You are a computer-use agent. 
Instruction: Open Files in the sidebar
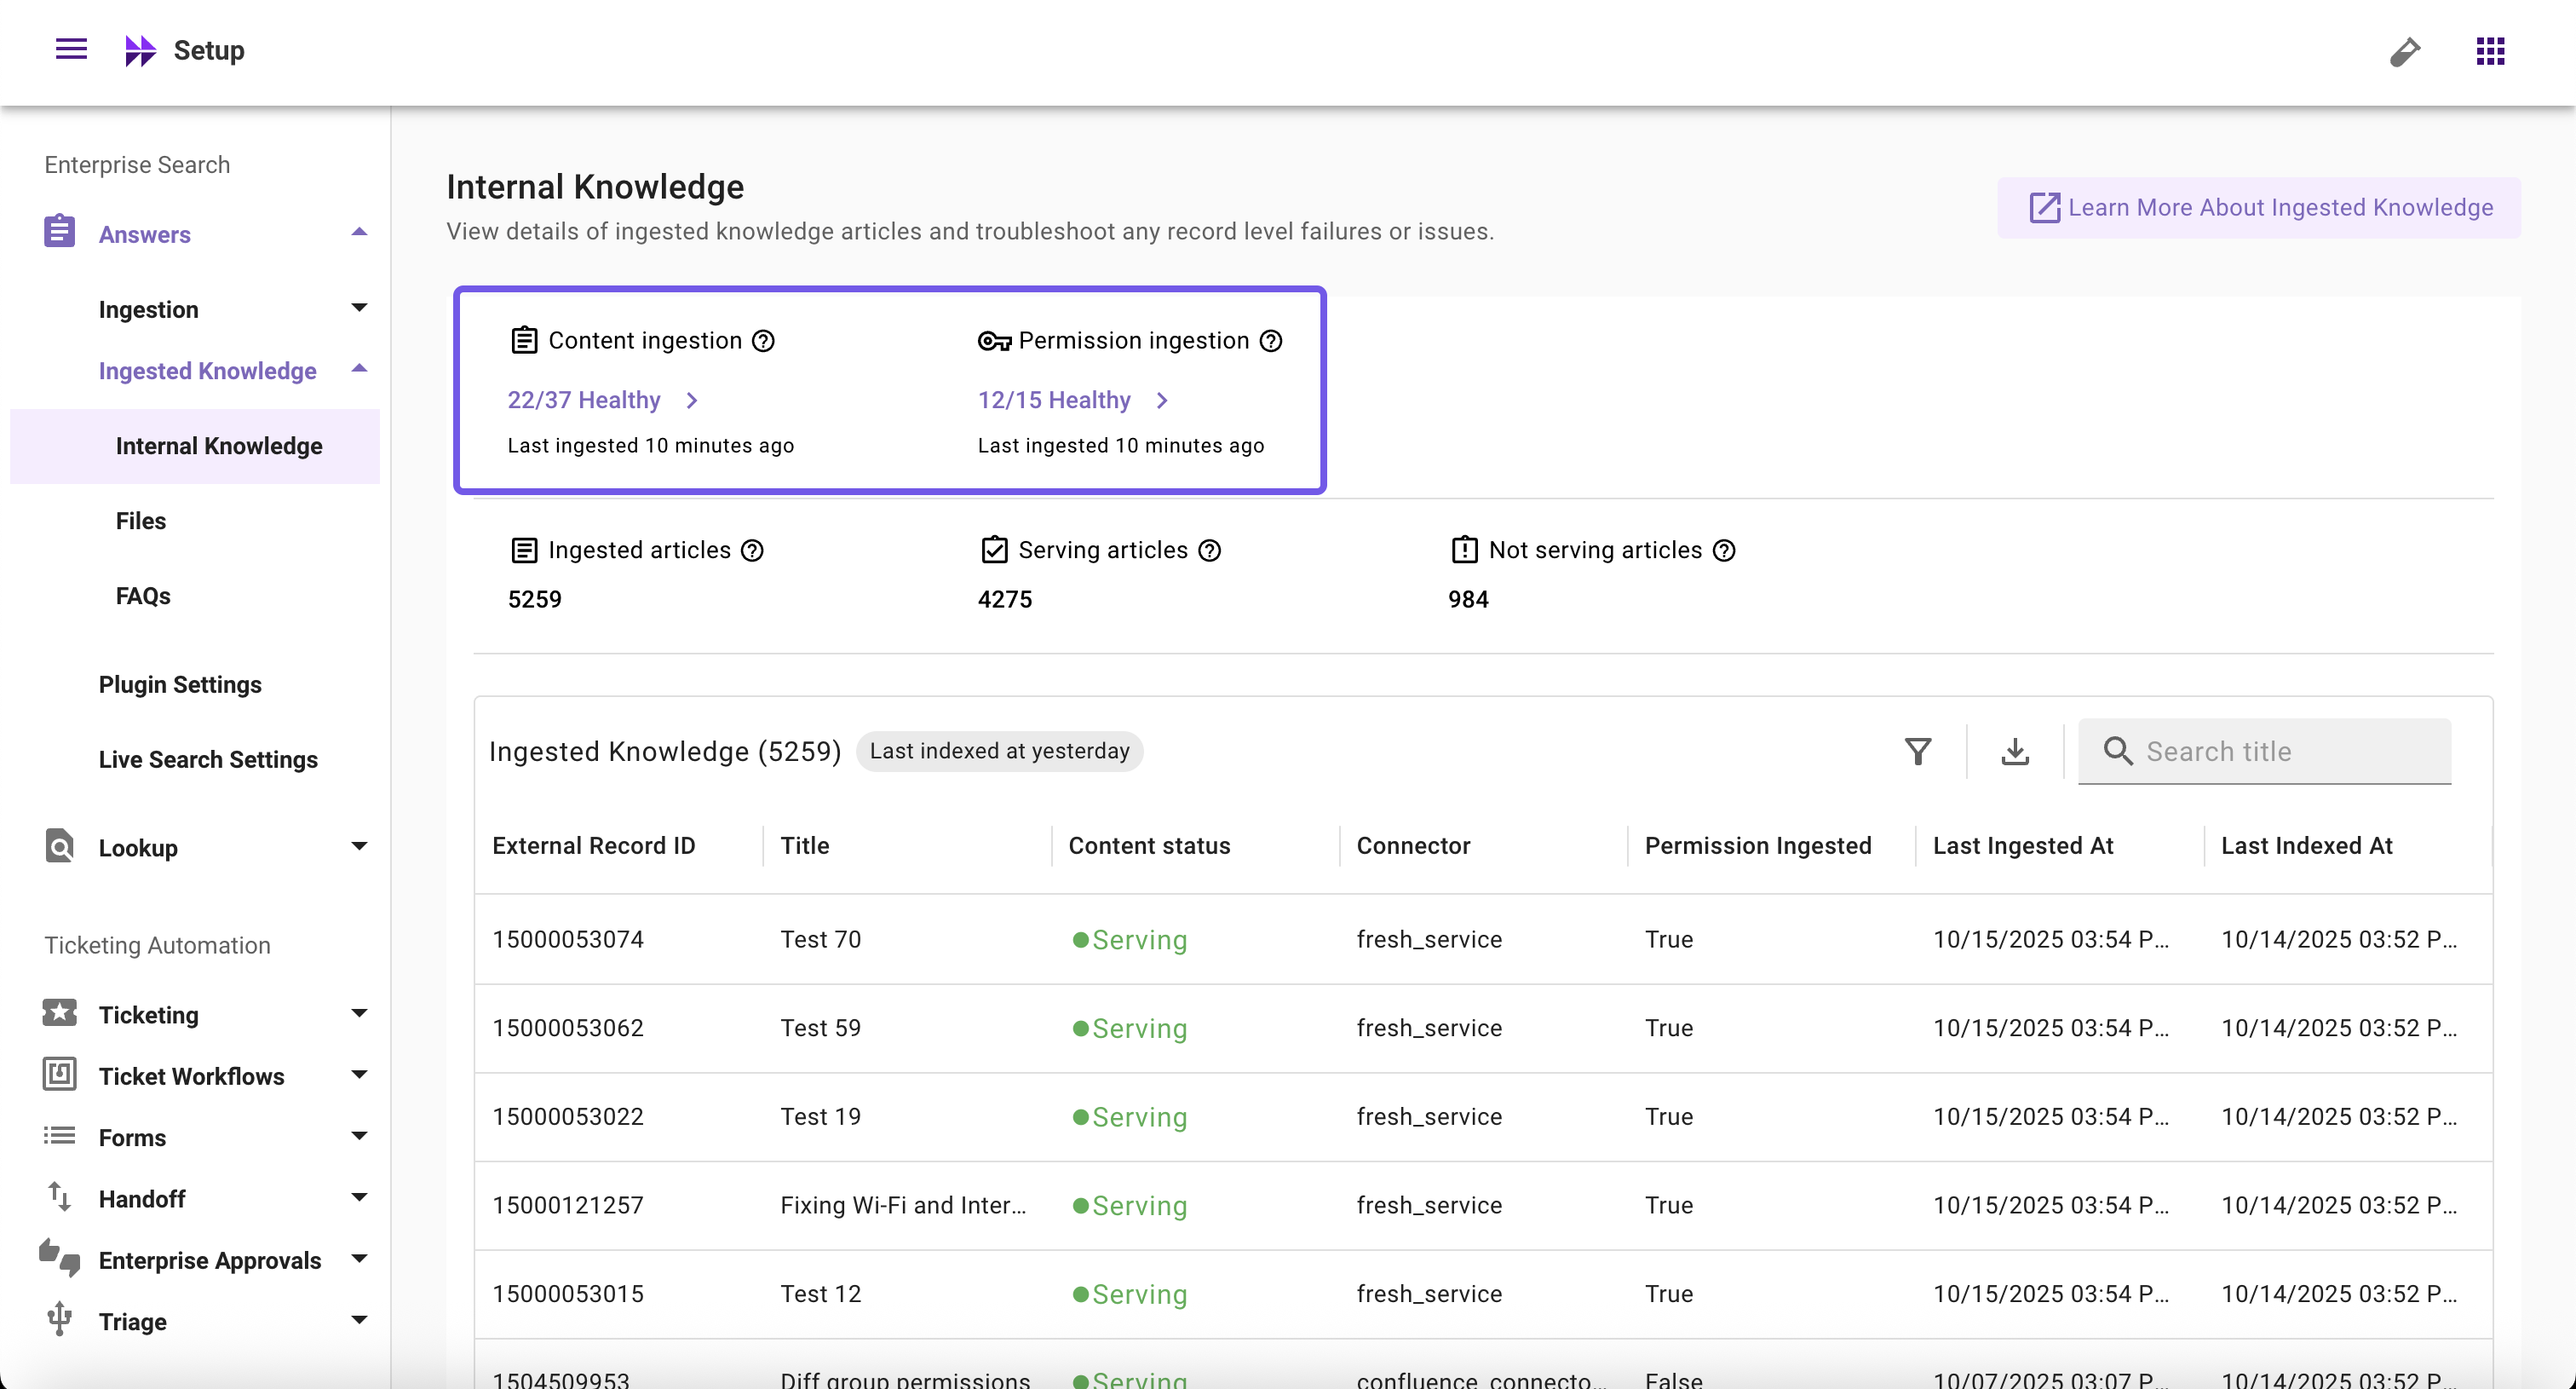pyautogui.click(x=141, y=521)
